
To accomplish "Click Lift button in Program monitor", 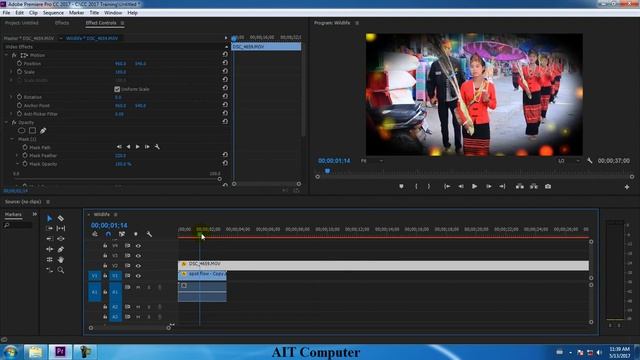I will click(x=520, y=187).
